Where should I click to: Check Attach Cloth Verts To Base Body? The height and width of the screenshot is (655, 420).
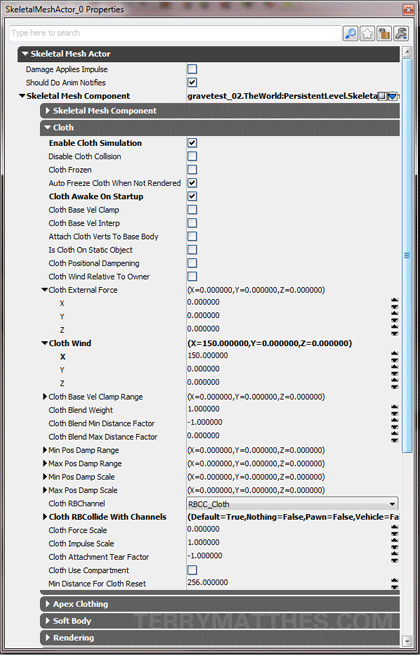click(x=192, y=236)
